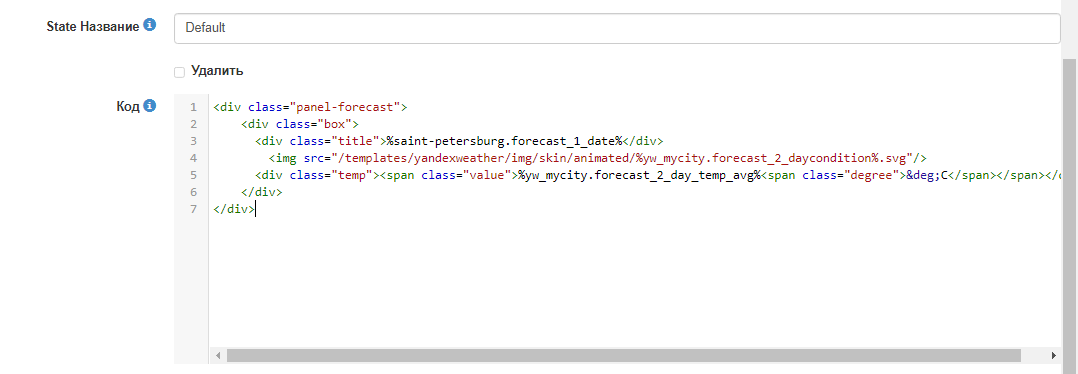Place cursor in the "panel-forecast" class value
The height and width of the screenshot is (374, 1078).
coord(345,107)
